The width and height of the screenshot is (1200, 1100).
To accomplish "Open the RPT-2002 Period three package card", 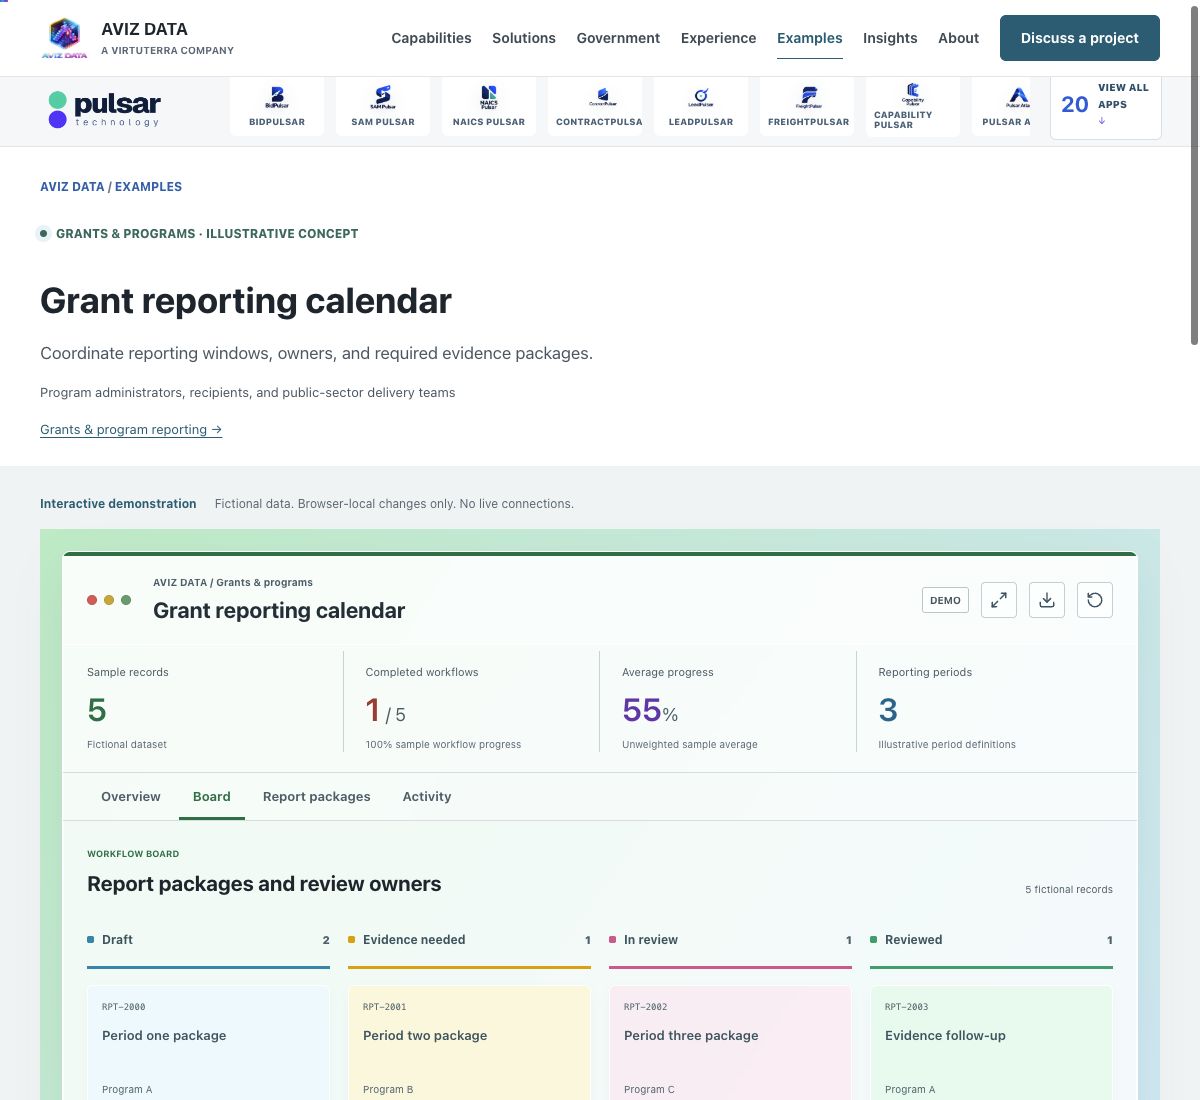I will [x=730, y=1043].
